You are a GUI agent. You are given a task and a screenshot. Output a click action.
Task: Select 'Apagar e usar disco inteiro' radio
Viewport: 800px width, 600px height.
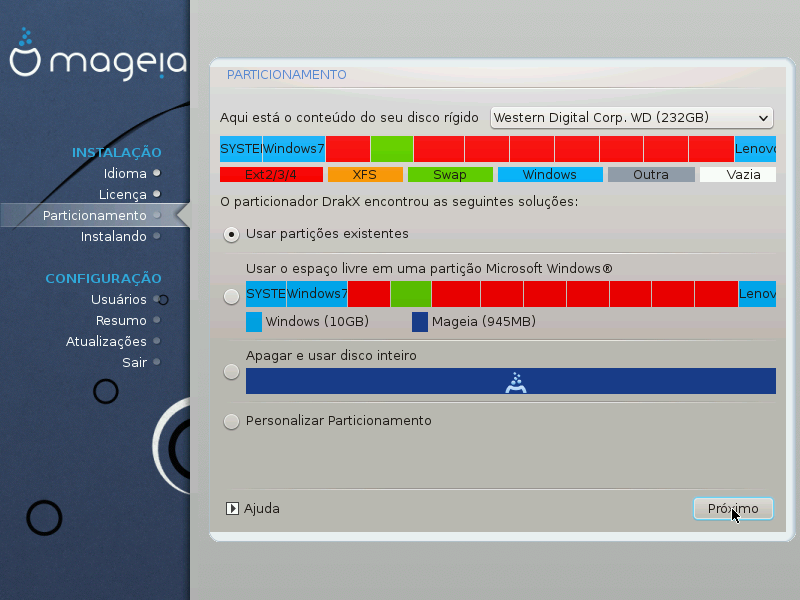click(x=232, y=372)
